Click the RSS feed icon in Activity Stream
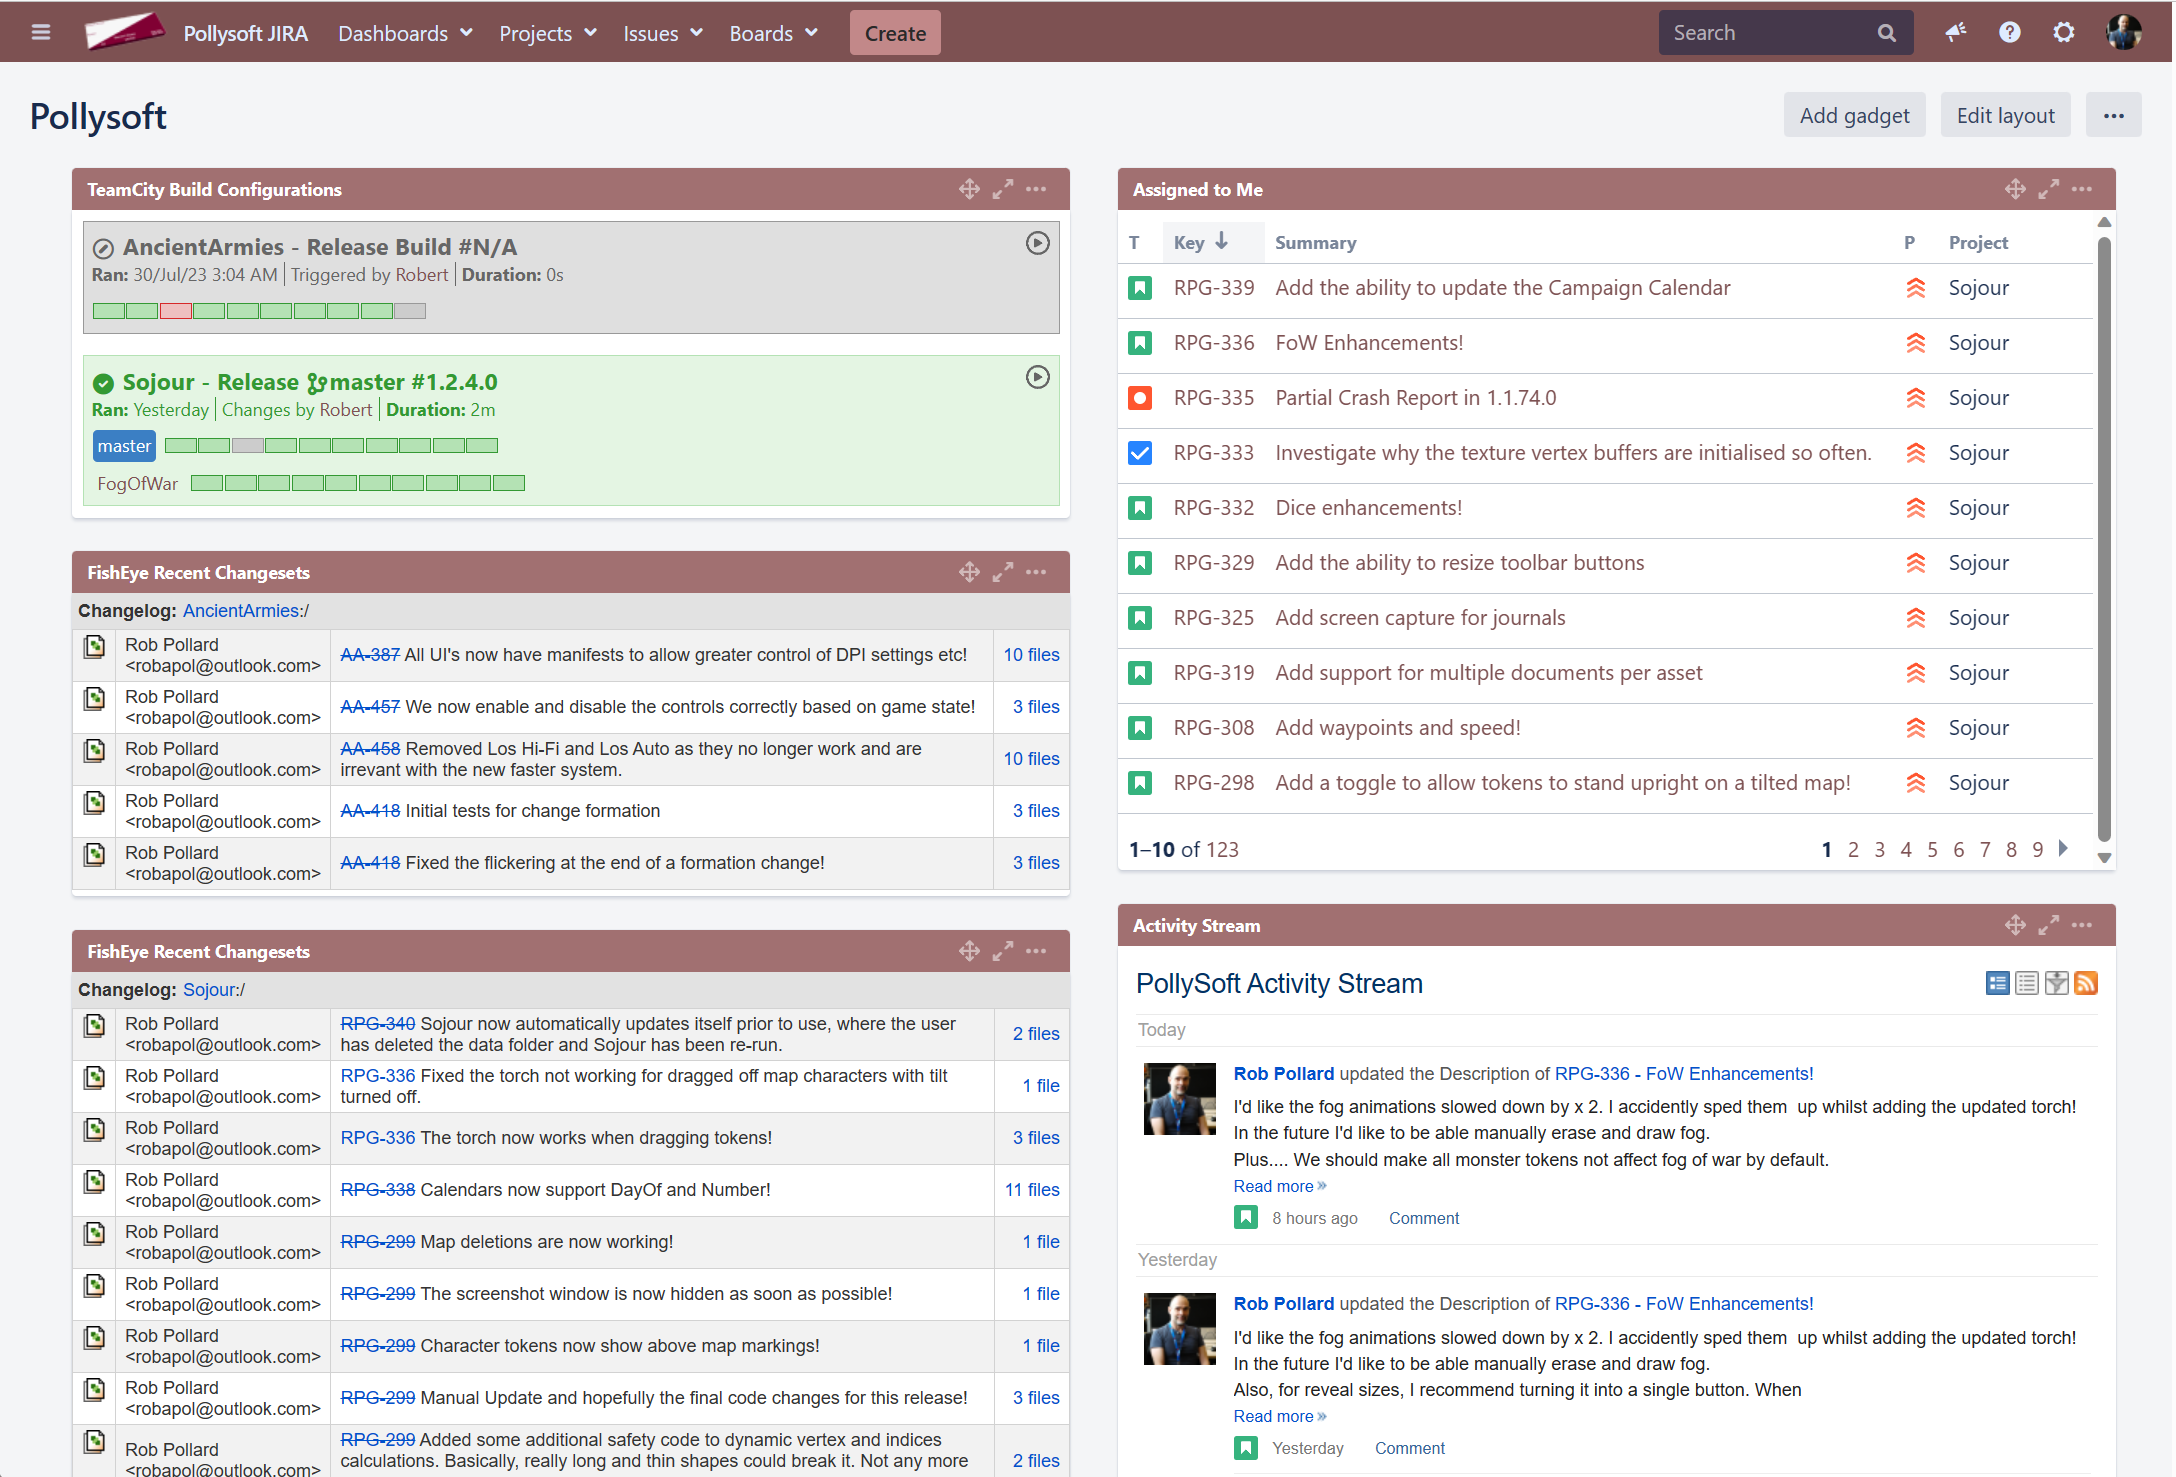Image resolution: width=2176 pixels, height=1477 pixels. 2085,983
